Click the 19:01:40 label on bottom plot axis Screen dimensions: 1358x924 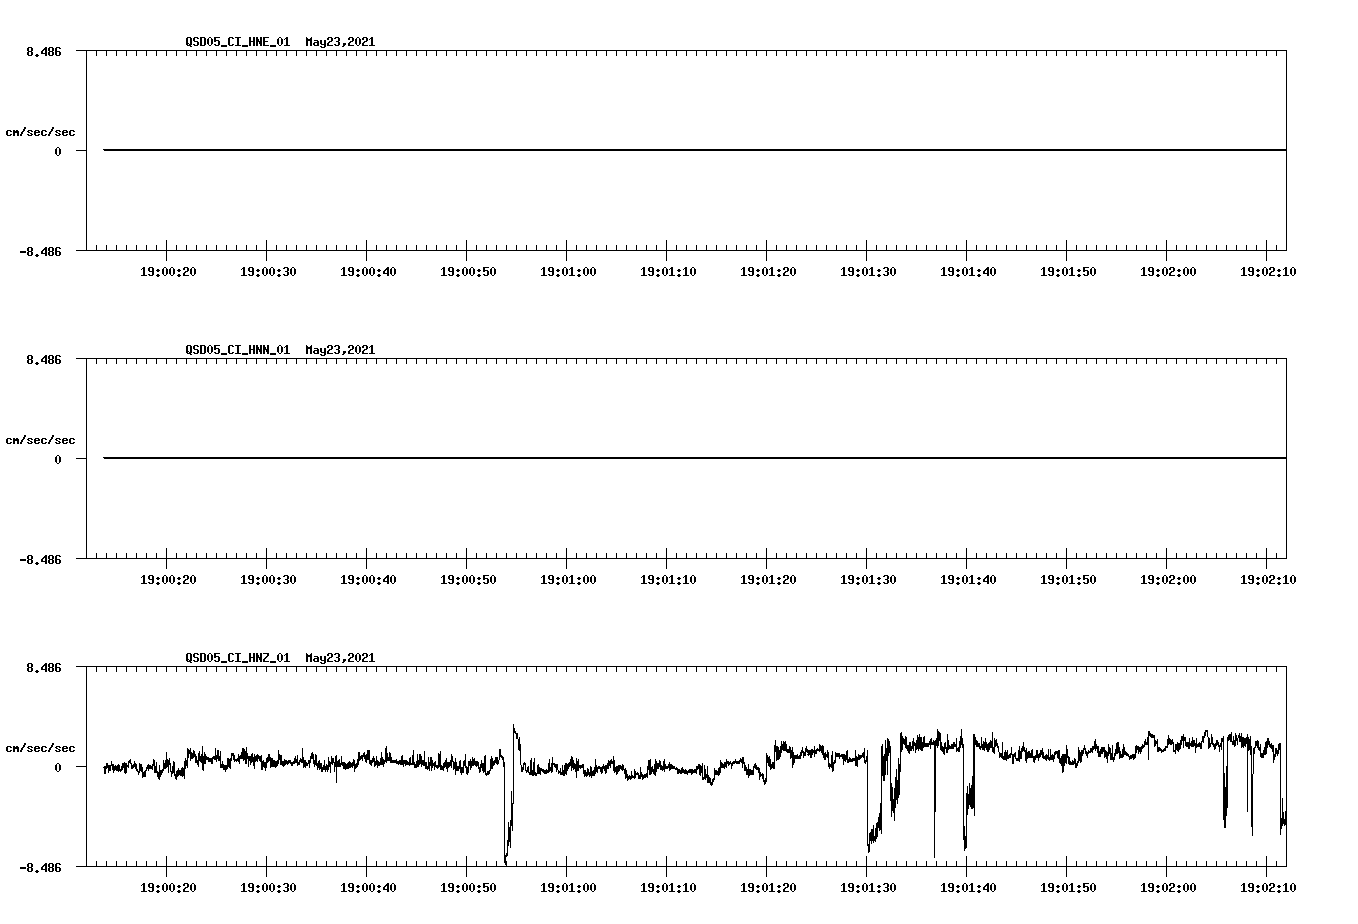coord(970,886)
